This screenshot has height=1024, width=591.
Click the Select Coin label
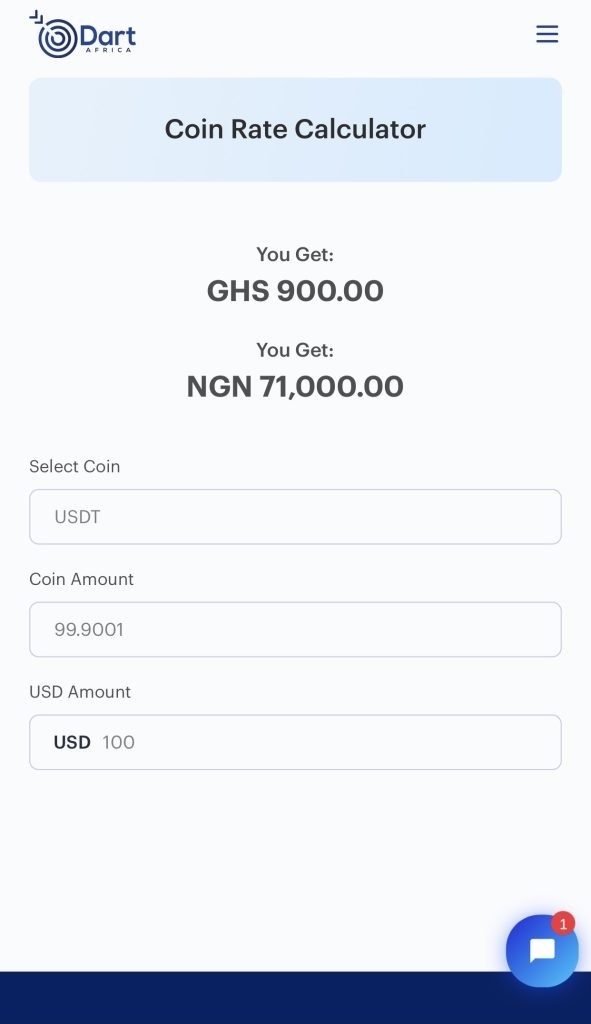(74, 466)
